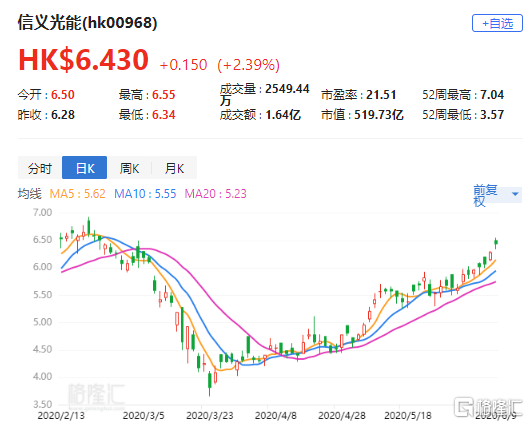Click the 昨收 previous close 6.28
529x424 pixels.
click(63, 115)
